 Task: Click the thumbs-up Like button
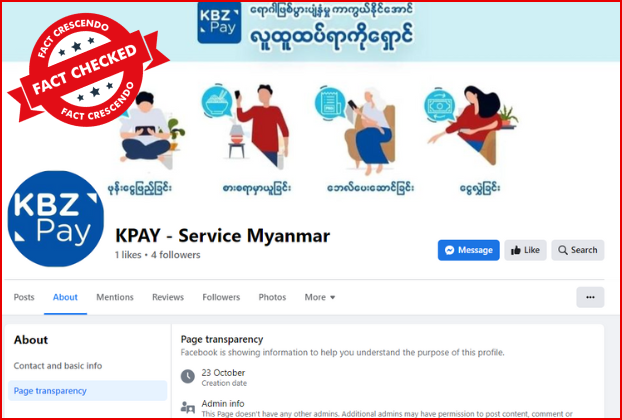(525, 250)
